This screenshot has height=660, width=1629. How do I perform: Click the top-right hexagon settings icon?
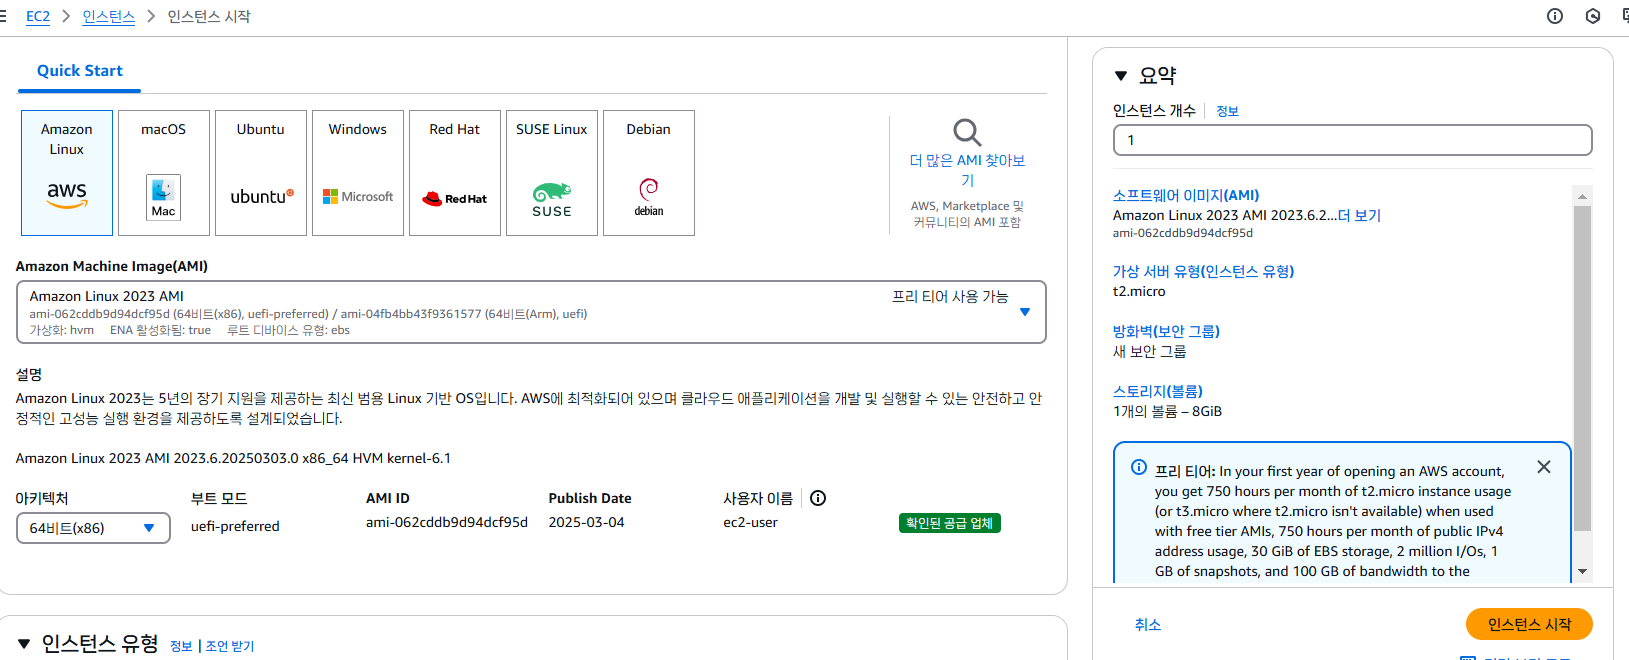tap(1593, 16)
